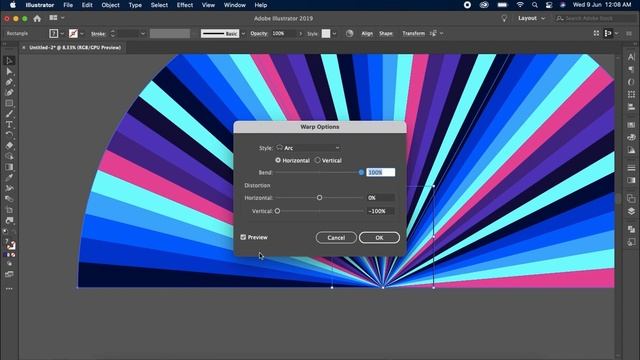Select the Rectangle tool in the toolbar

[9, 103]
